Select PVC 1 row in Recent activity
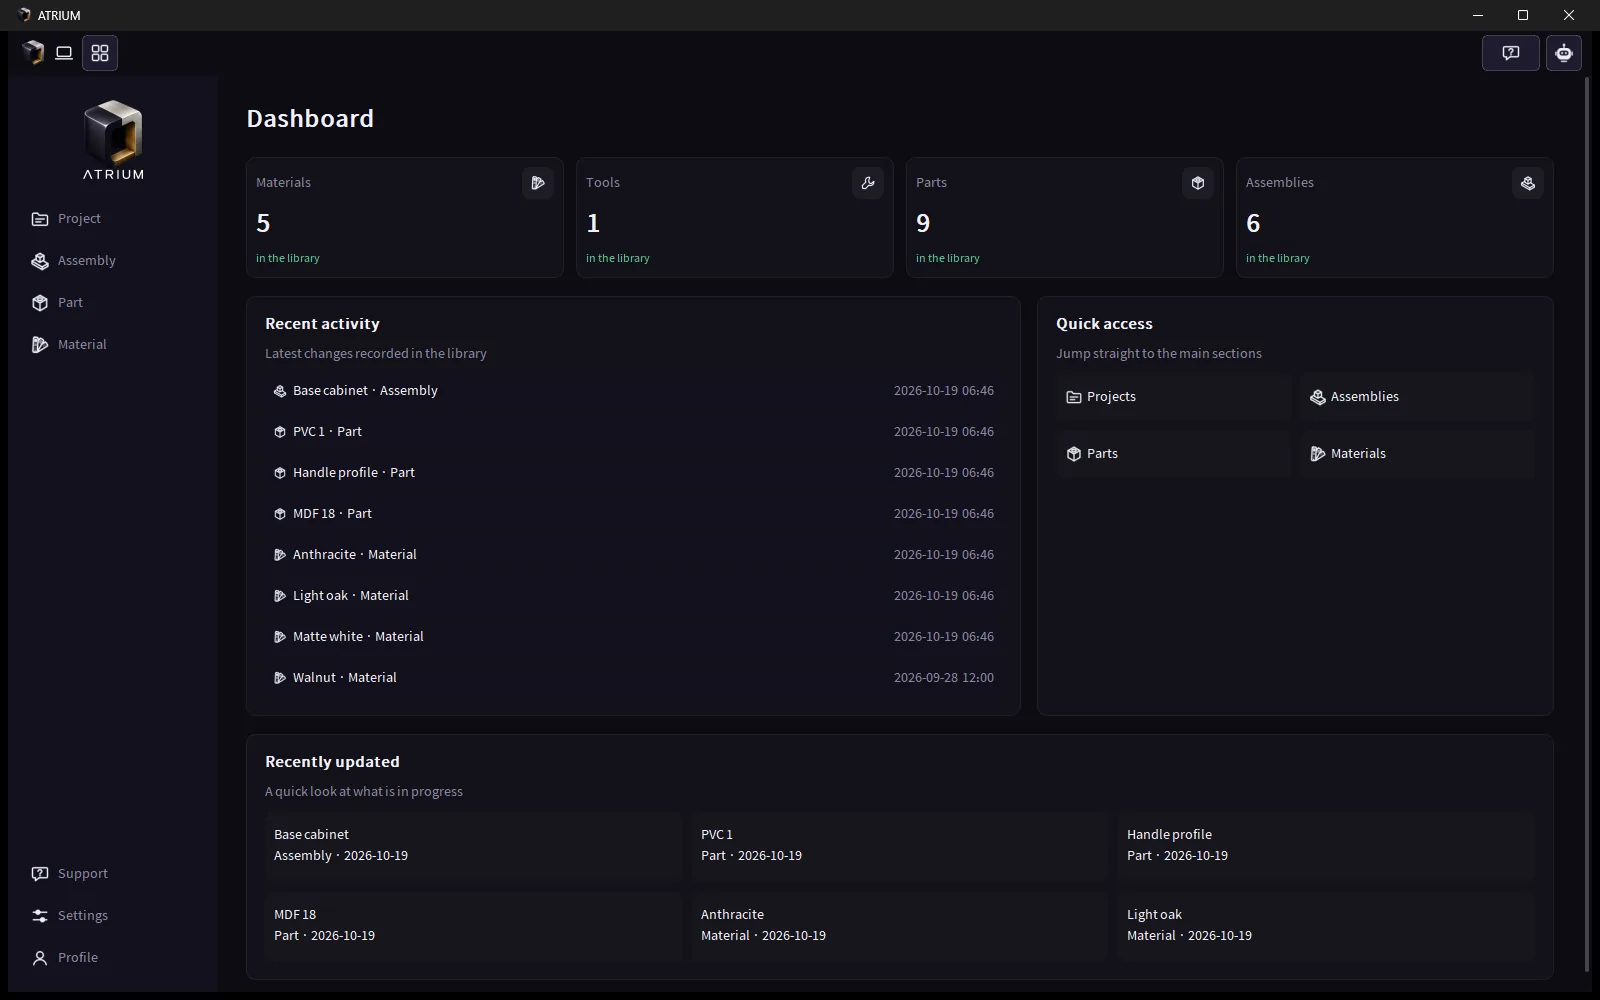Image resolution: width=1600 pixels, height=1000 pixels. tap(633, 432)
